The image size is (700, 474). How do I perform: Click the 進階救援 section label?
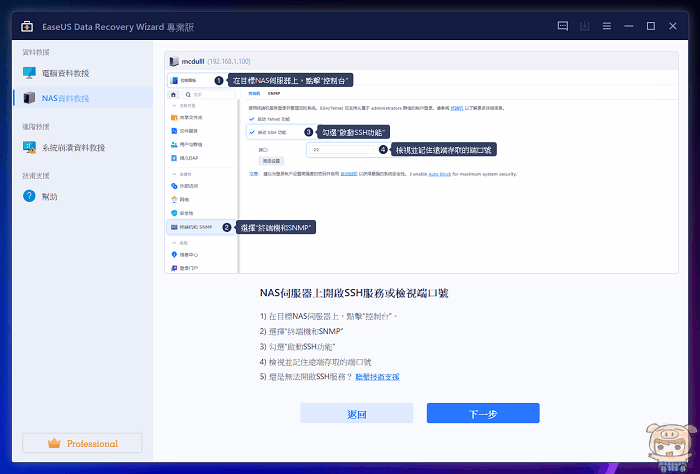click(36, 127)
